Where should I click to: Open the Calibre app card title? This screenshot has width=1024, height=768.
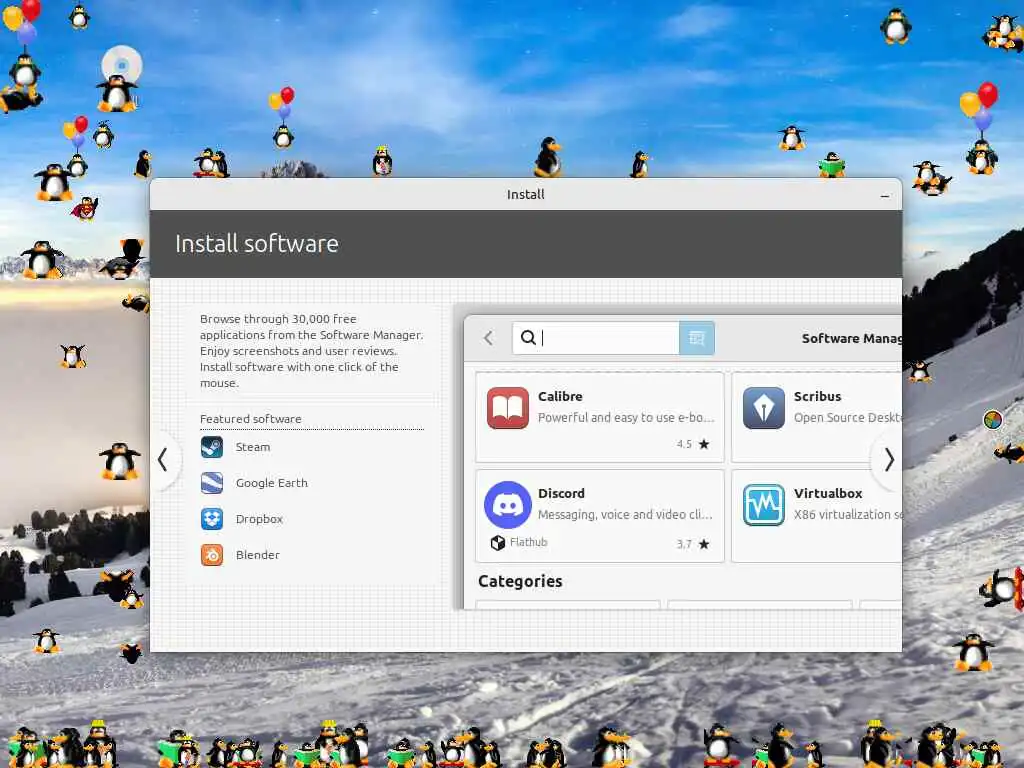coord(560,396)
